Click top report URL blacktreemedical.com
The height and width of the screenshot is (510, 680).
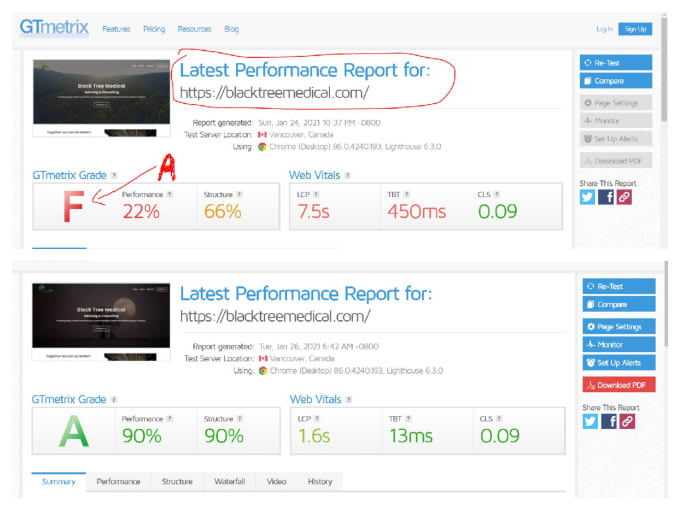tap(274, 92)
